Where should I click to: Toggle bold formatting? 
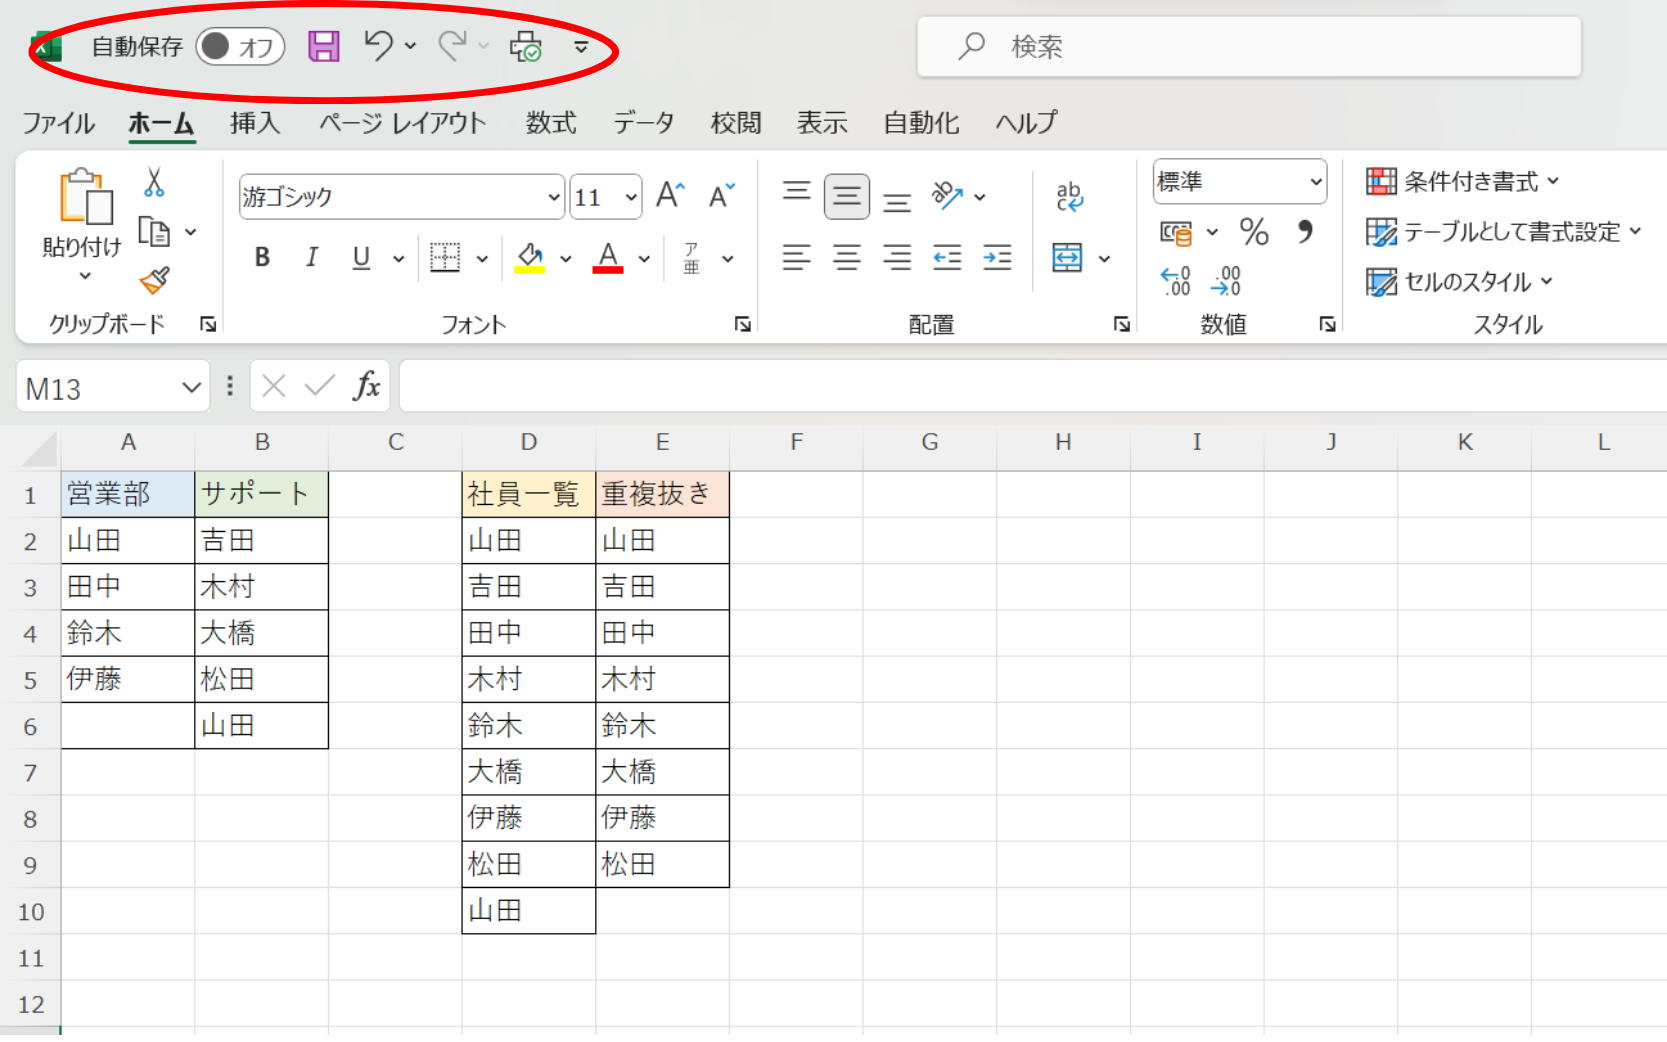262,258
